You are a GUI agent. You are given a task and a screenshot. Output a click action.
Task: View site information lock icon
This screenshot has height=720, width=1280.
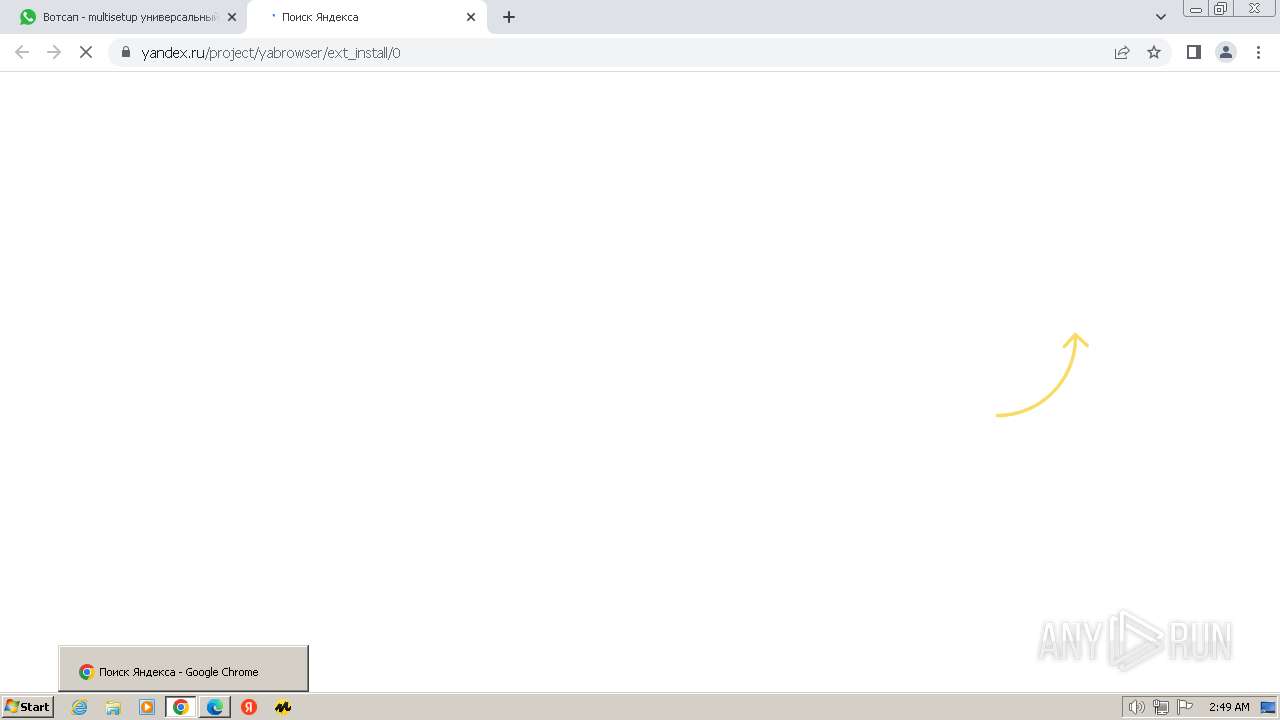pos(125,52)
